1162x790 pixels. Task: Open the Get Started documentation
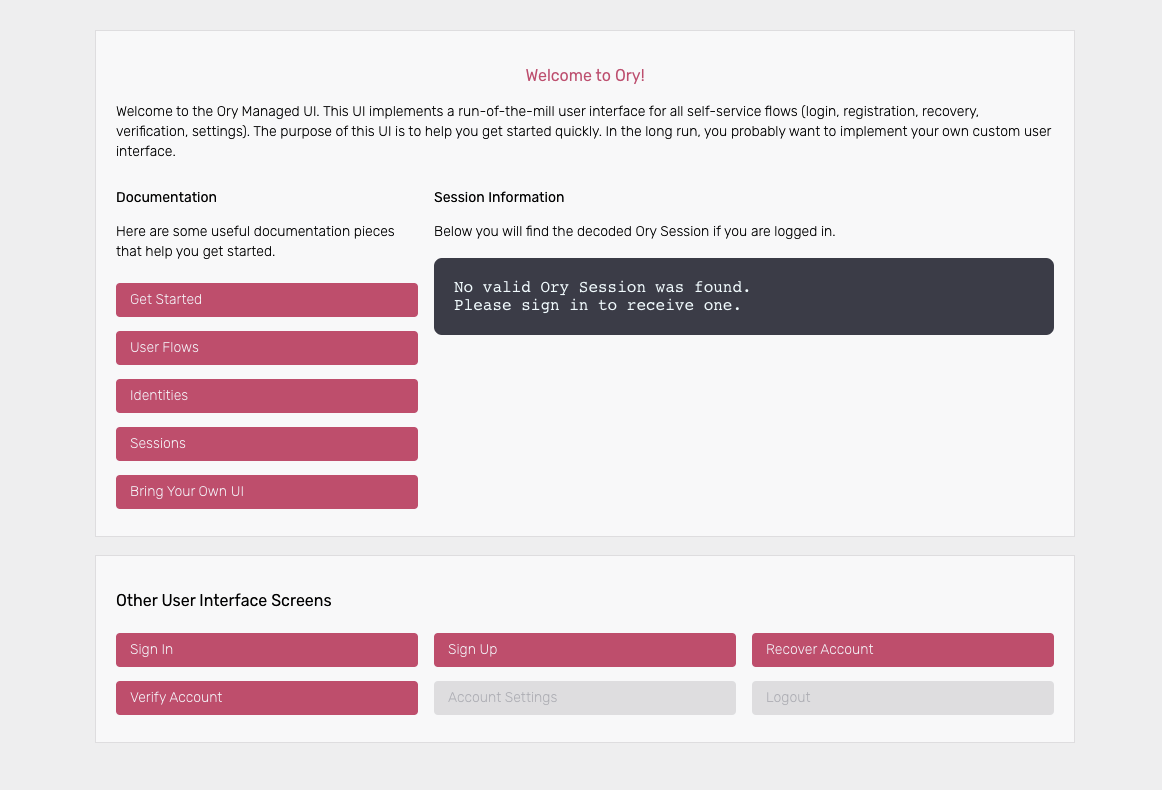pos(267,300)
